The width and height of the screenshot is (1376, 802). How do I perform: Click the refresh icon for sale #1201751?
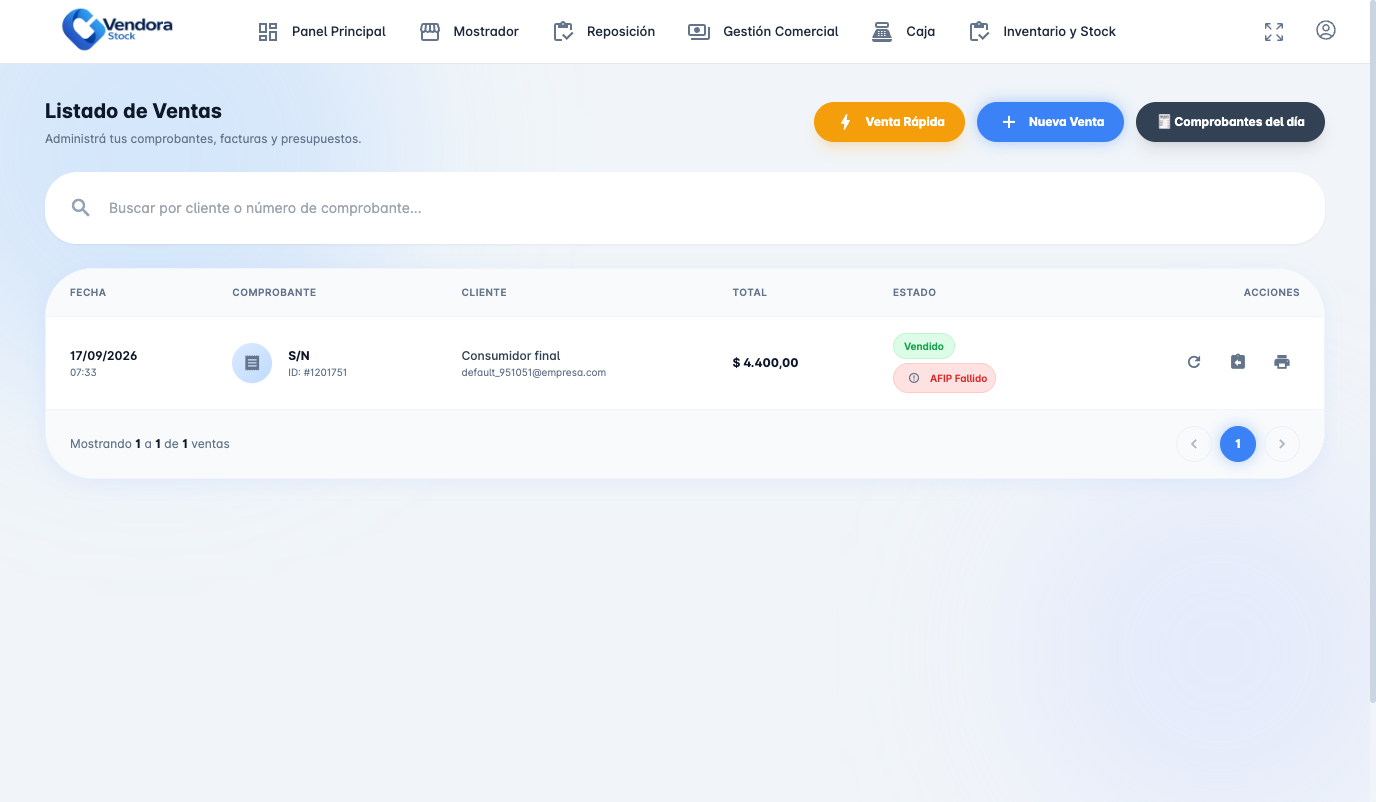click(x=1194, y=362)
